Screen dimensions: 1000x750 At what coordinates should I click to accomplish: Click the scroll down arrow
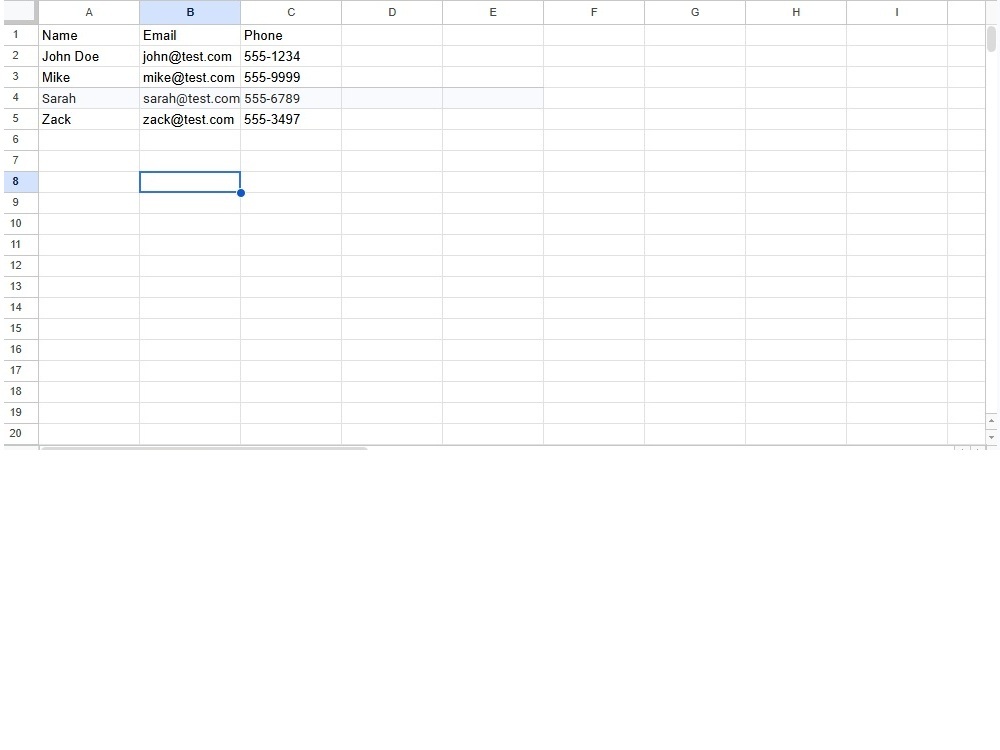coord(991,438)
